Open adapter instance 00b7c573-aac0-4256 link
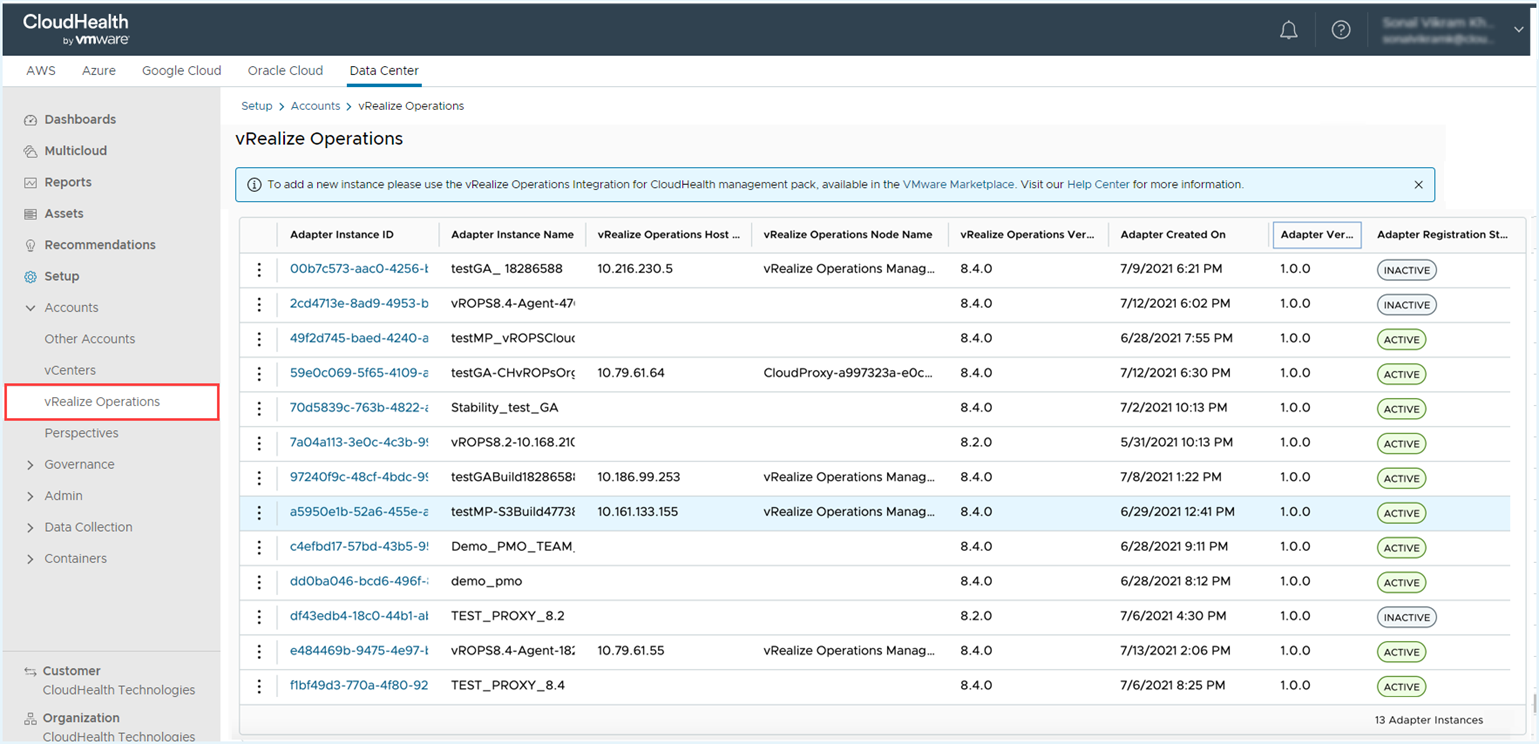This screenshot has width=1539, height=744. coord(359,269)
